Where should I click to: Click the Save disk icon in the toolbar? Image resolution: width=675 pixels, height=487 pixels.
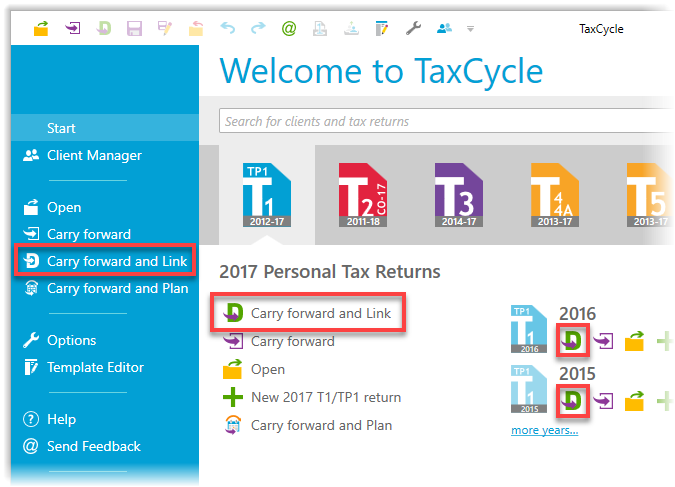pos(134,29)
